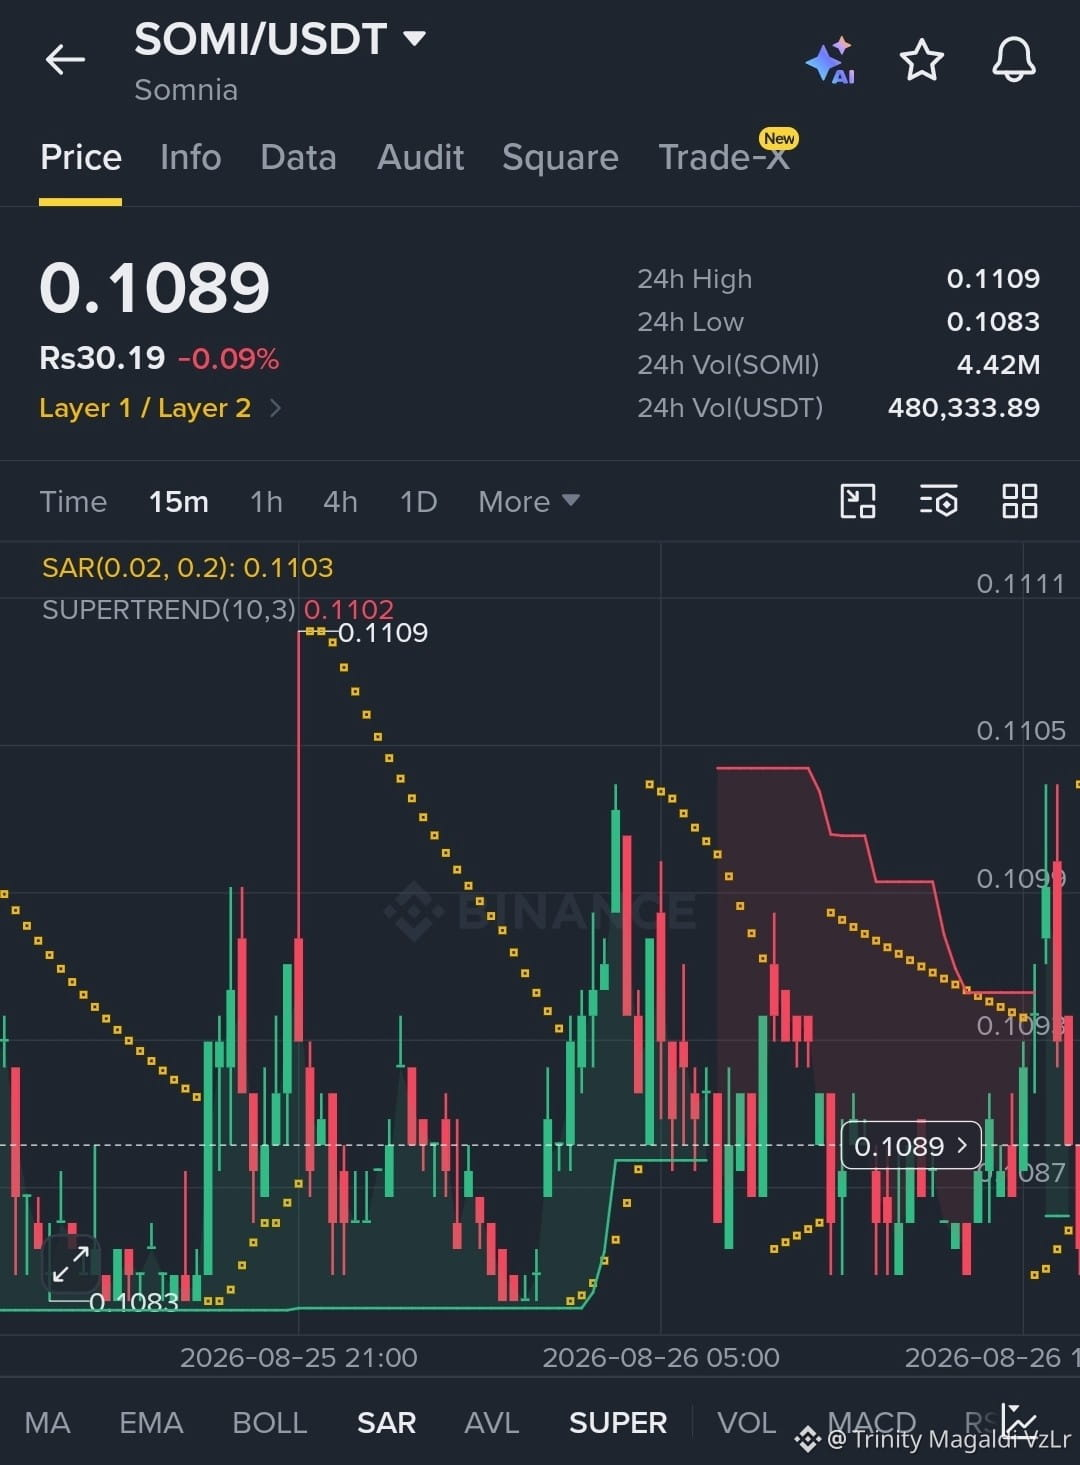The height and width of the screenshot is (1465, 1080).
Task: Open the Audit tab
Action: 421,157
